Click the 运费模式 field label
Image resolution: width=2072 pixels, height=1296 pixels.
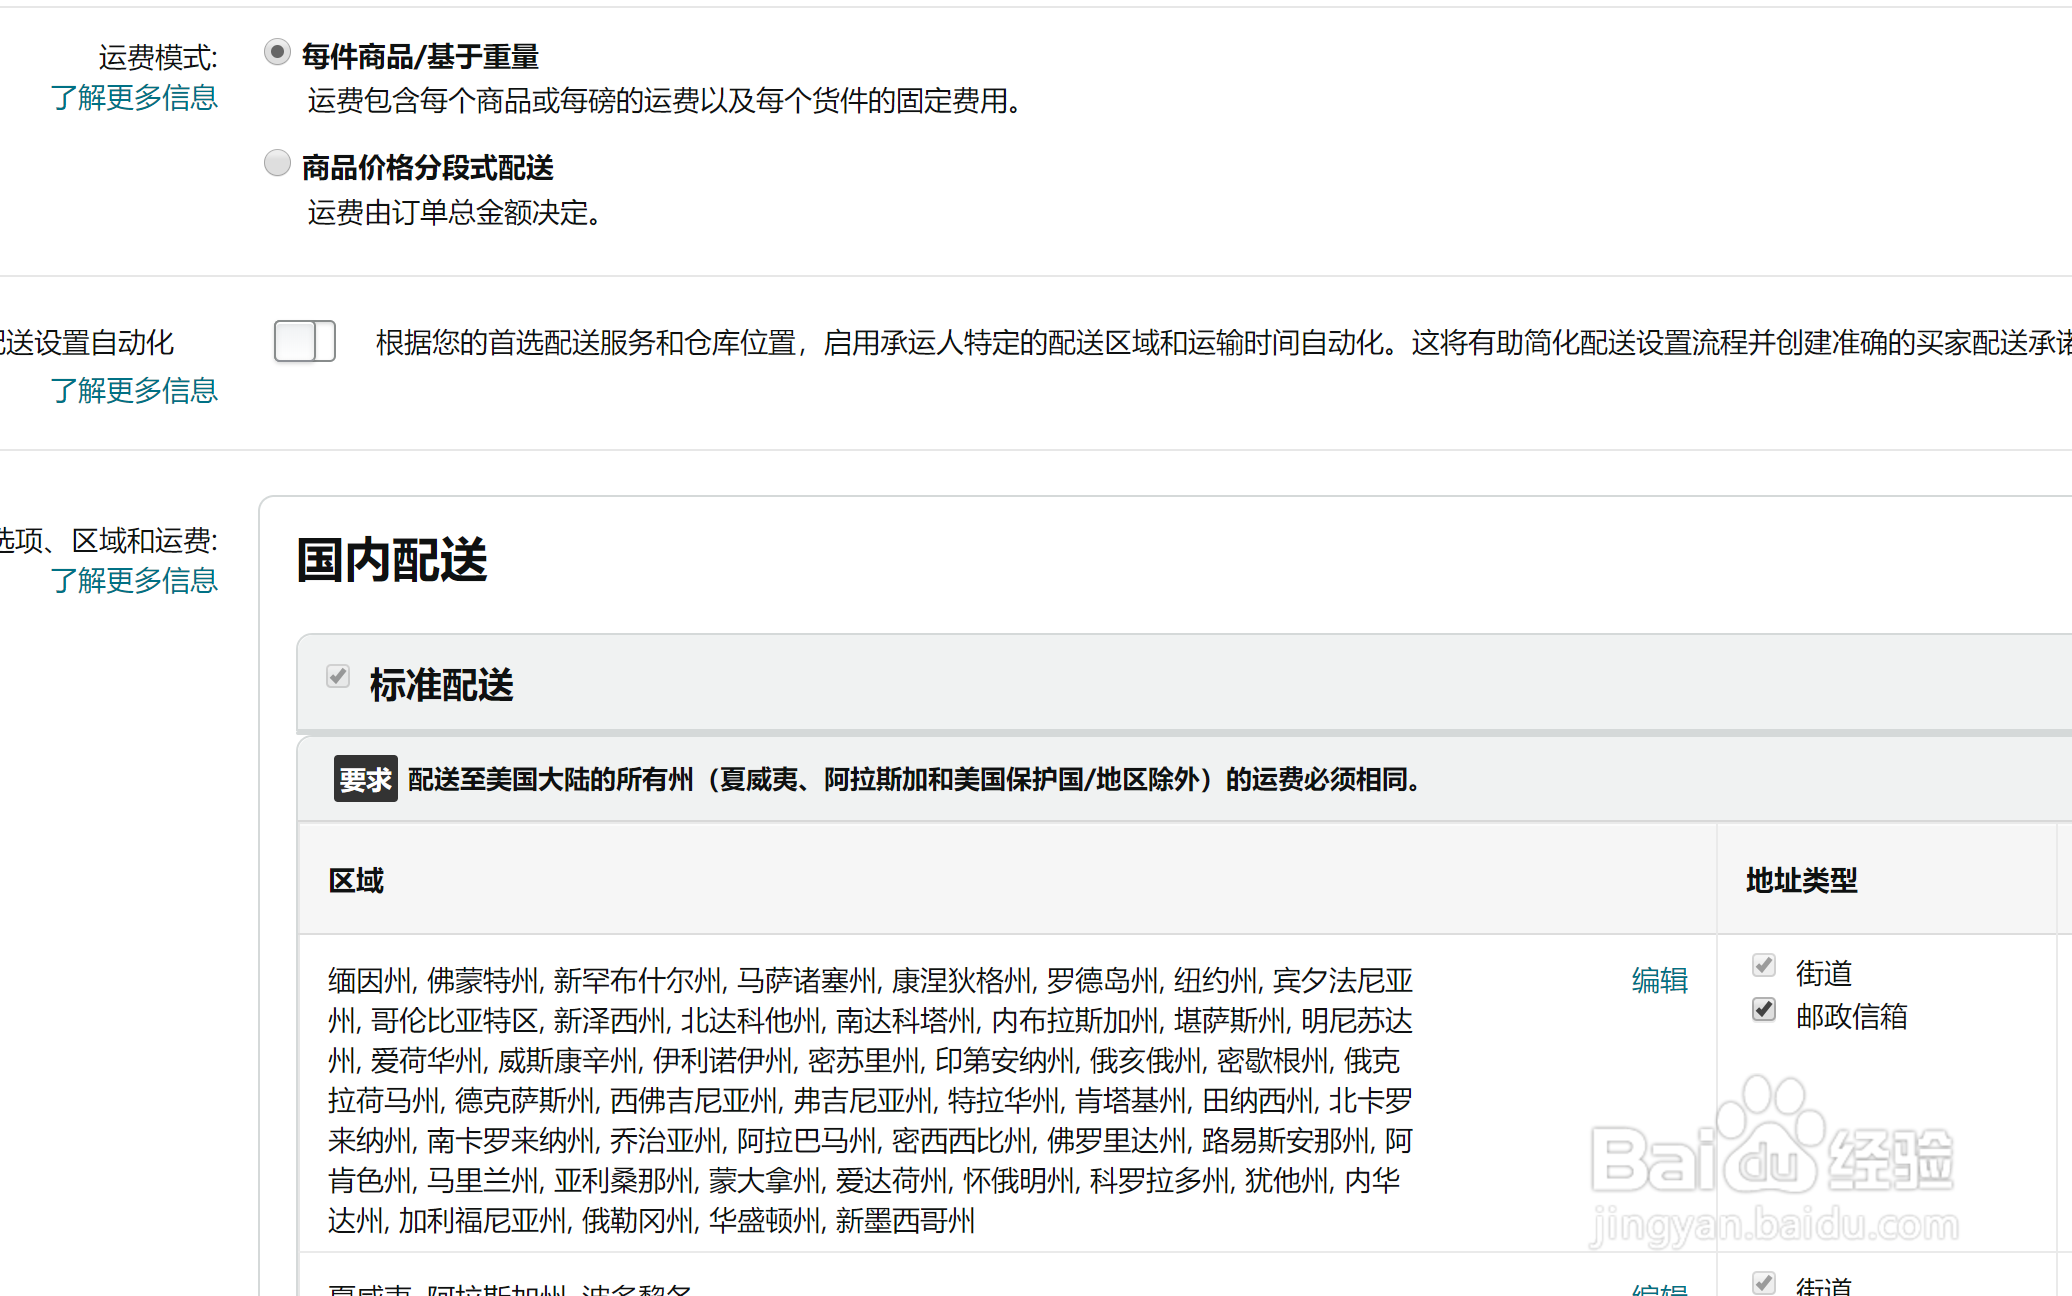(x=158, y=58)
